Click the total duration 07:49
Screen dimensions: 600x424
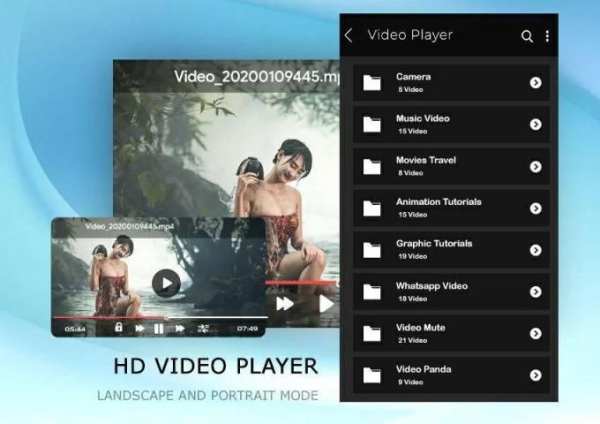pyautogui.click(x=247, y=329)
